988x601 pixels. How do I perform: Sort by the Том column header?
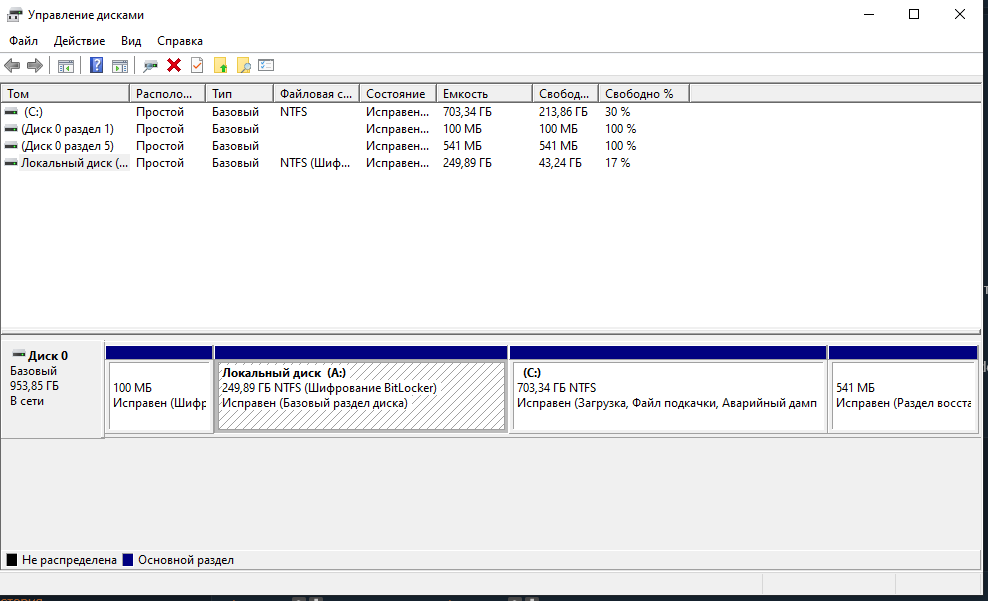pos(66,94)
